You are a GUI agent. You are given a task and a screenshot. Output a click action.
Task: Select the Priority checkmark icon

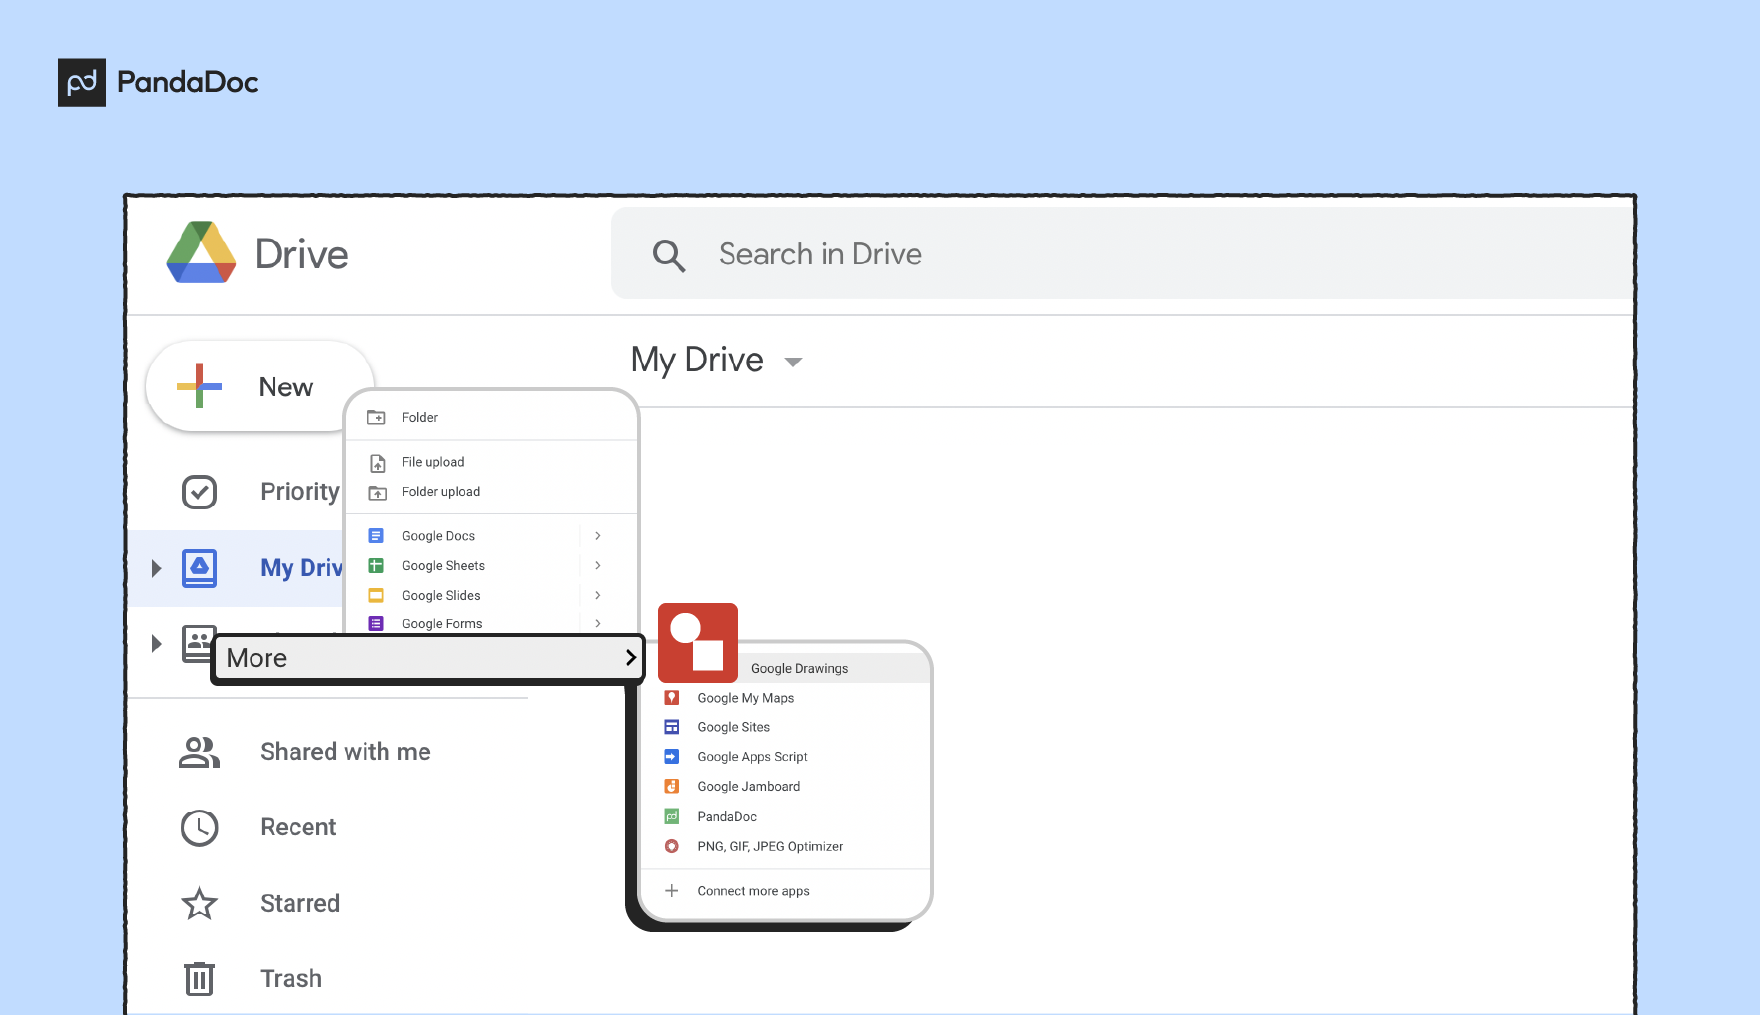[199, 491]
